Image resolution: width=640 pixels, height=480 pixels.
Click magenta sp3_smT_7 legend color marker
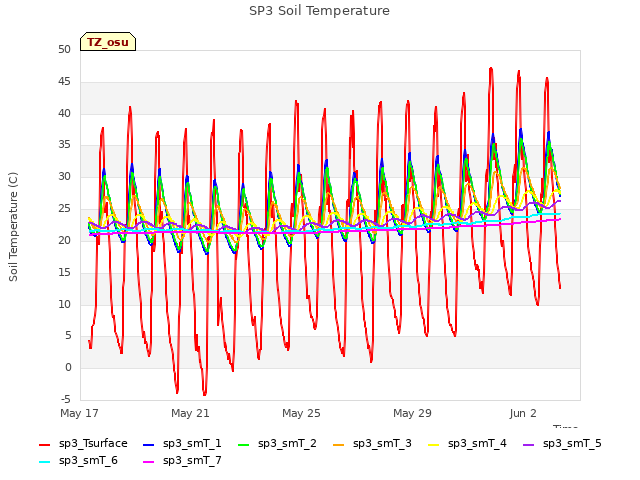coord(149,462)
